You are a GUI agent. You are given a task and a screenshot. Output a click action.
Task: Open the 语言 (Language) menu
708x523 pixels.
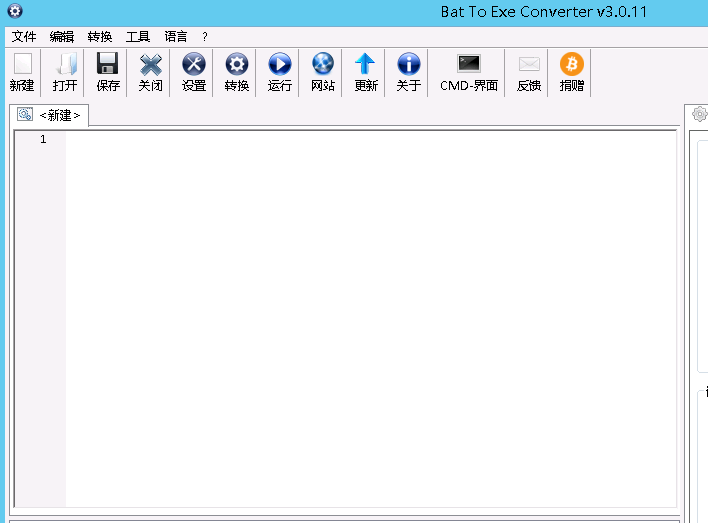pos(176,37)
